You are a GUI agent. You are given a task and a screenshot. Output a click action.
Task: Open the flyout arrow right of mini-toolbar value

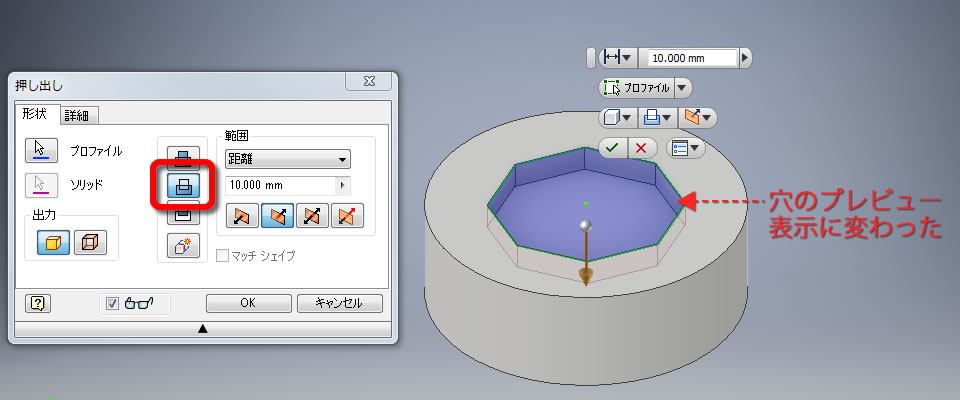pyautogui.click(x=745, y=58)
